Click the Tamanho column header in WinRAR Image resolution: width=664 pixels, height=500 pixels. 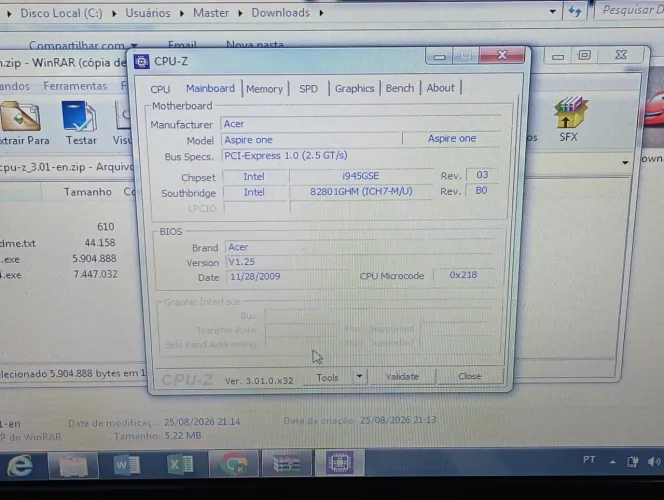pos(88,192)
